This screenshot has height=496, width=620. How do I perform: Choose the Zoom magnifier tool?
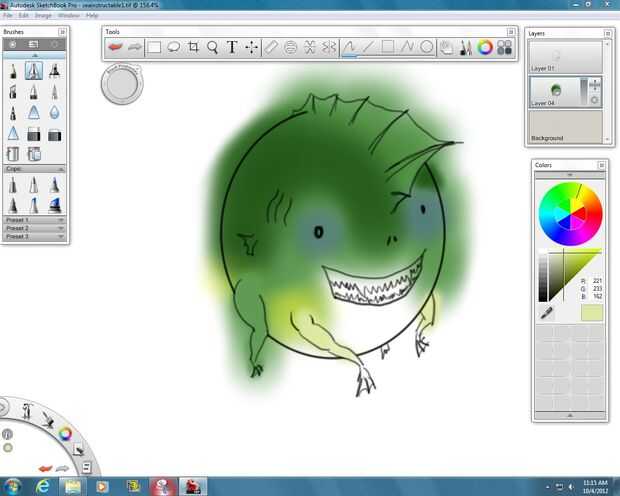[x=212, y=47]
